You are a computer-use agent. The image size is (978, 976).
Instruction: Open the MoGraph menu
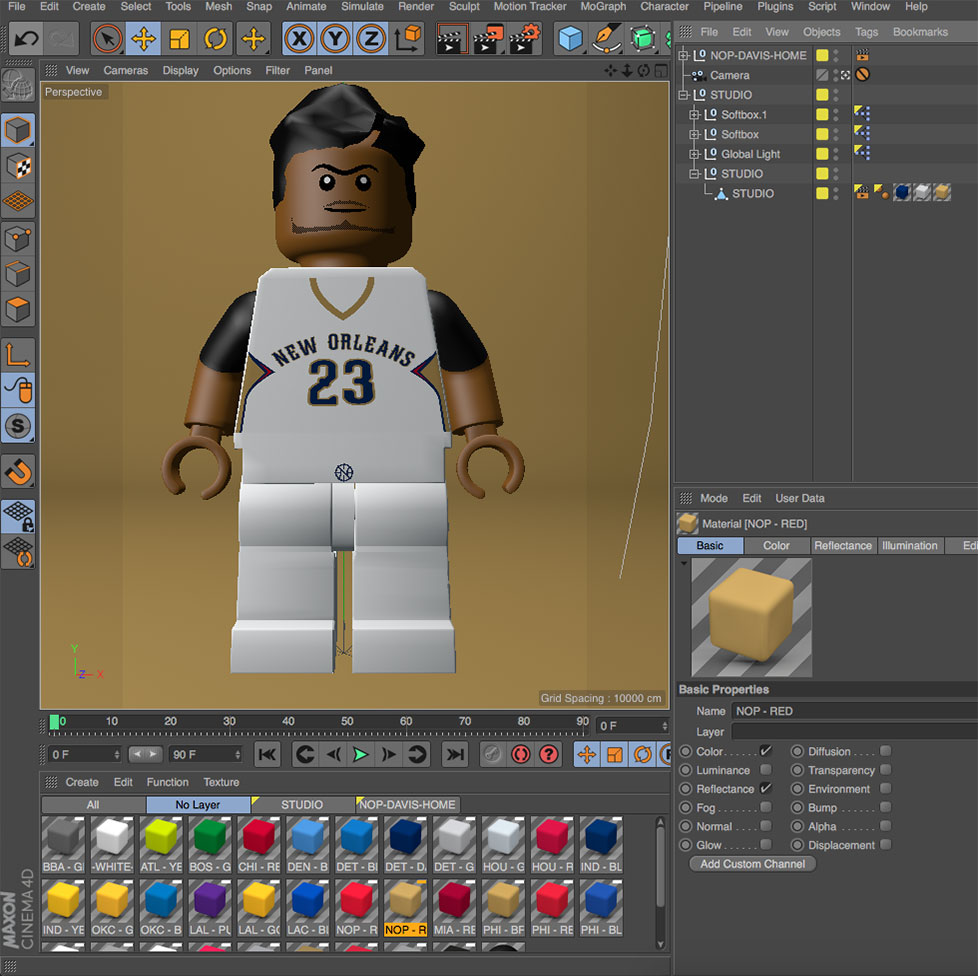603,7
